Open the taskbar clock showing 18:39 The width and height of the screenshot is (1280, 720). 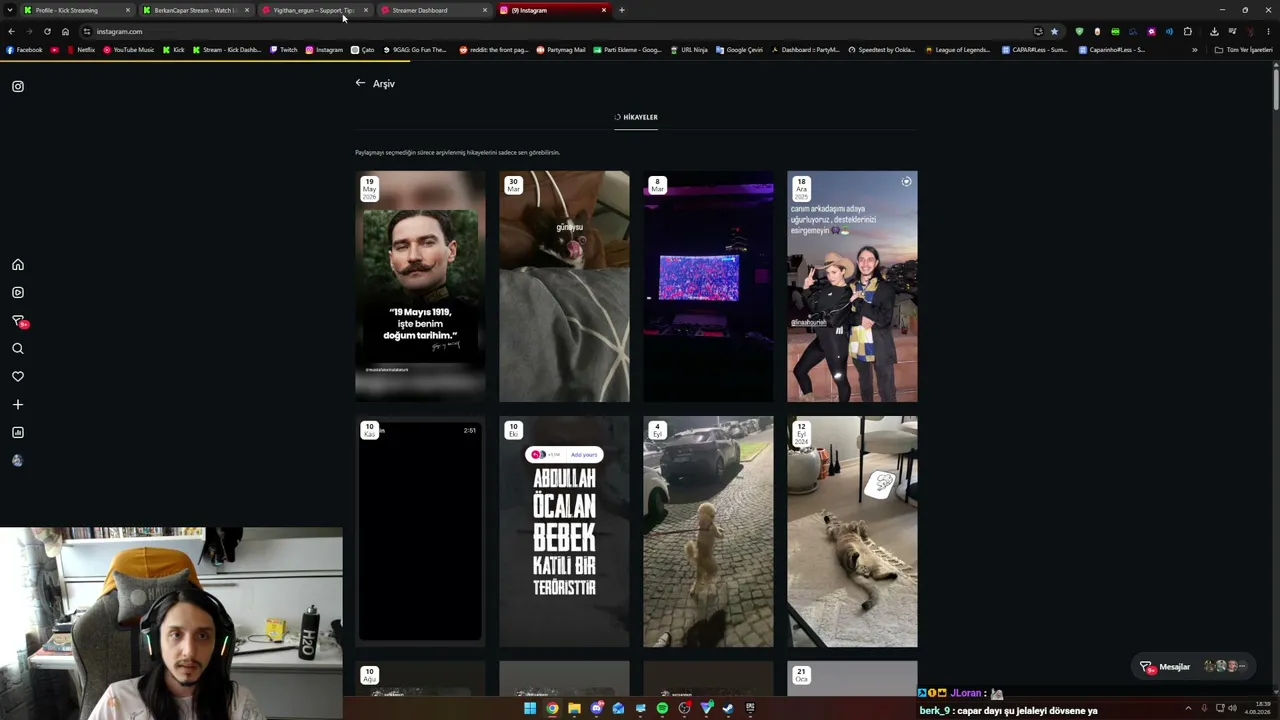click(x=1257, y=709)
